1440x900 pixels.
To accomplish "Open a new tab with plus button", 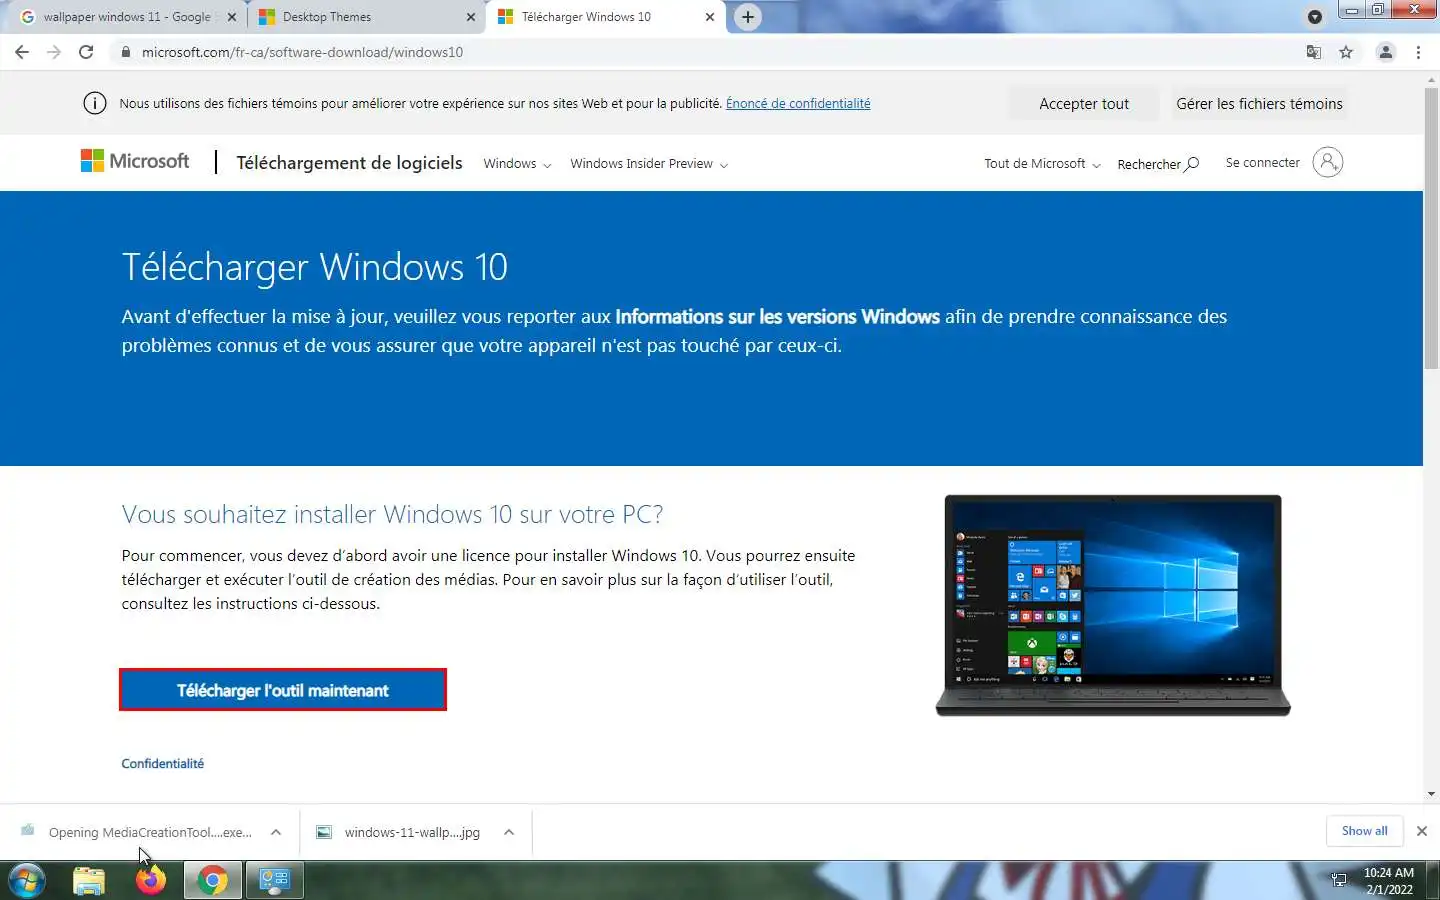I will click(x=748, y=17).
